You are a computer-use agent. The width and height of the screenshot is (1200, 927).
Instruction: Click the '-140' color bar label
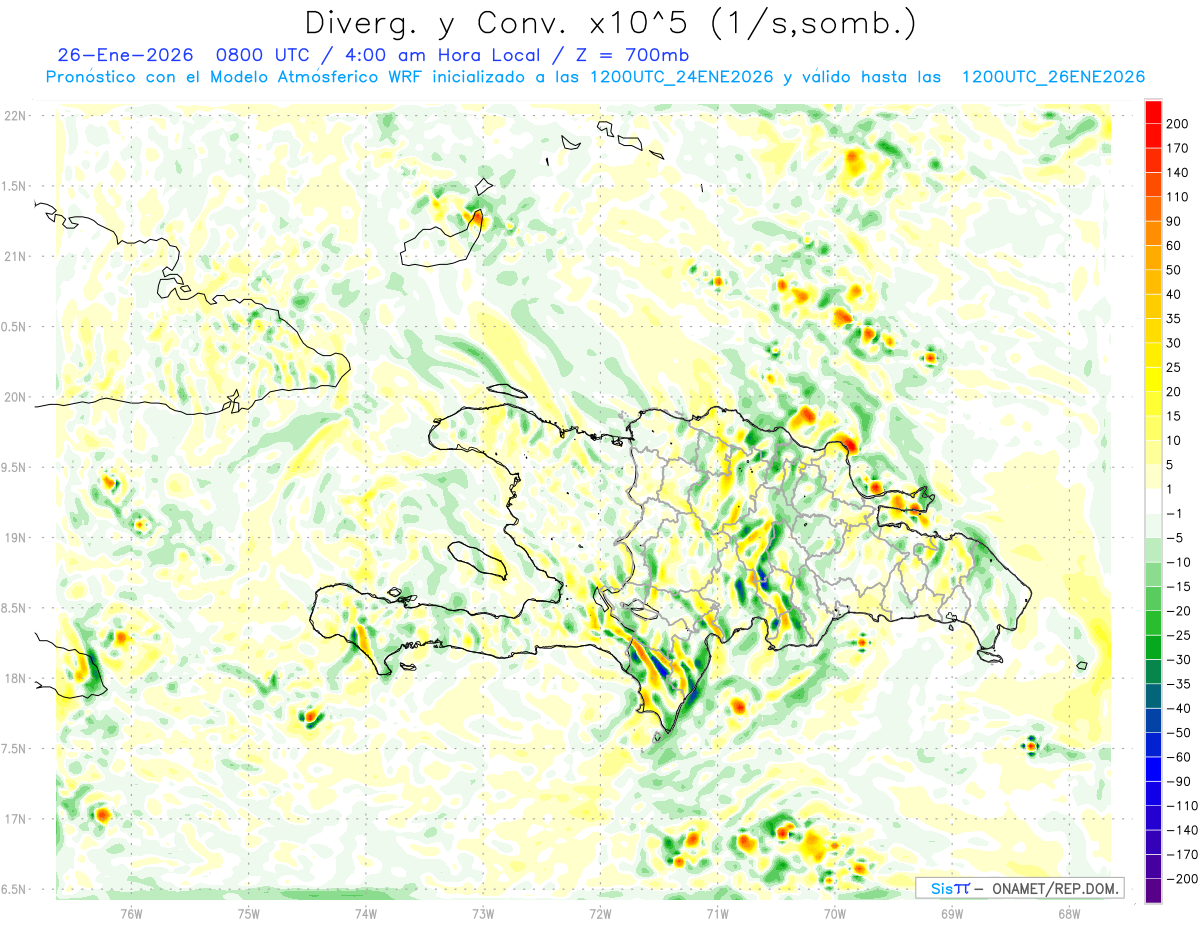tap(1180, 830)
